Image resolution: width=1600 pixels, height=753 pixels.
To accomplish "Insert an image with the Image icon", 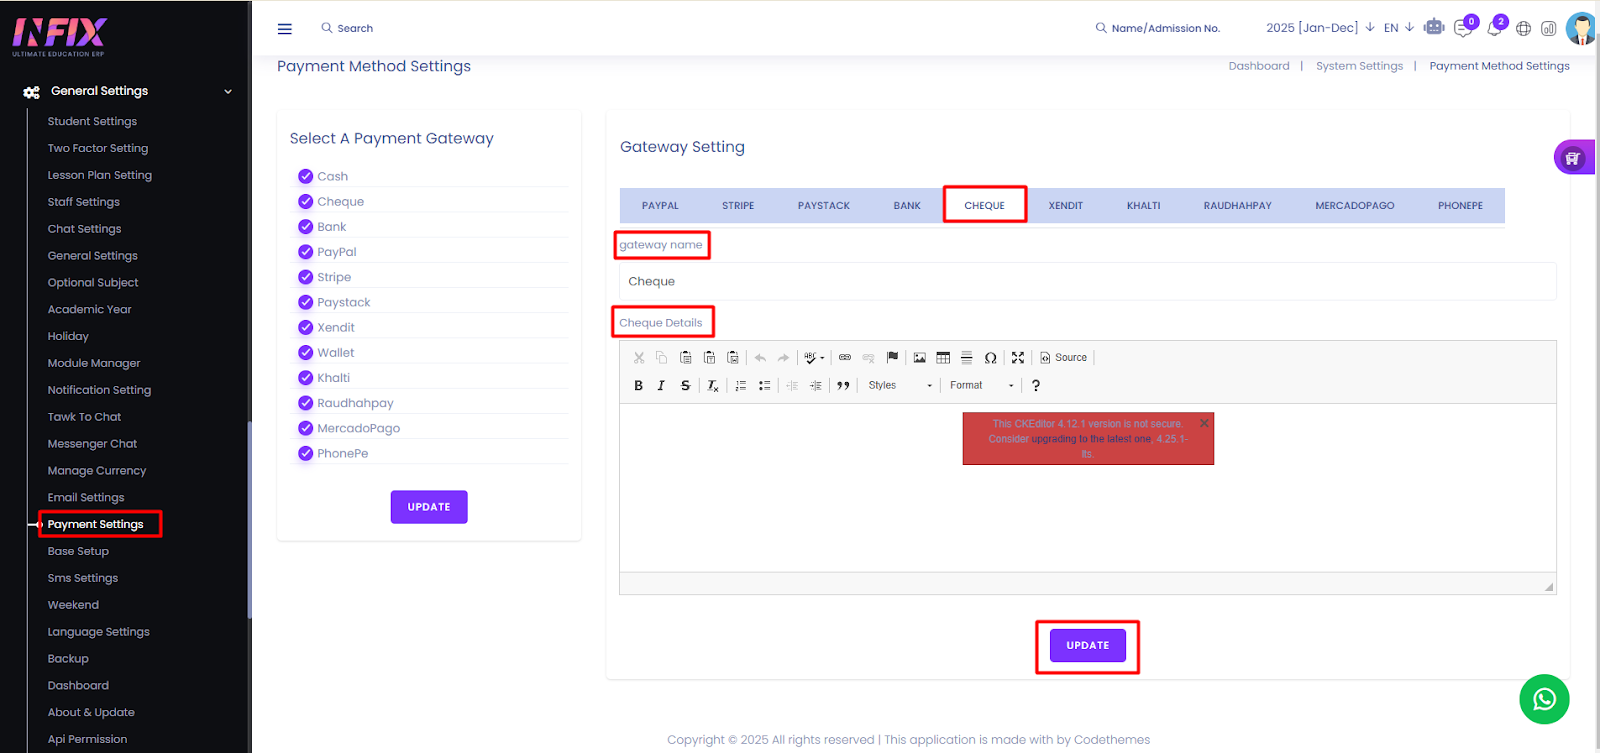I will click(920, 357).
